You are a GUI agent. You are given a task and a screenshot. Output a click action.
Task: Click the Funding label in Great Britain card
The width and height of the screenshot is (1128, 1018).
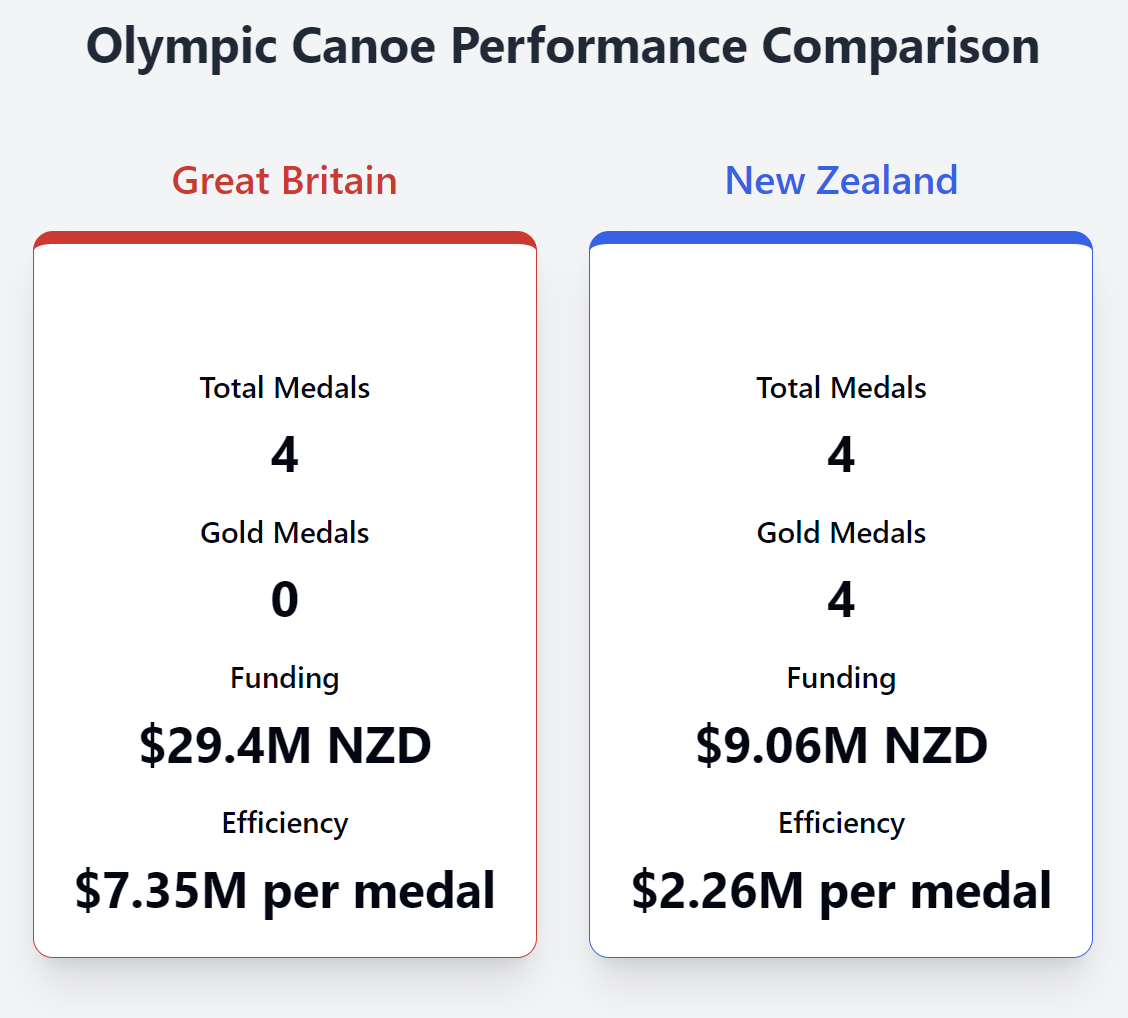(284, 678)
